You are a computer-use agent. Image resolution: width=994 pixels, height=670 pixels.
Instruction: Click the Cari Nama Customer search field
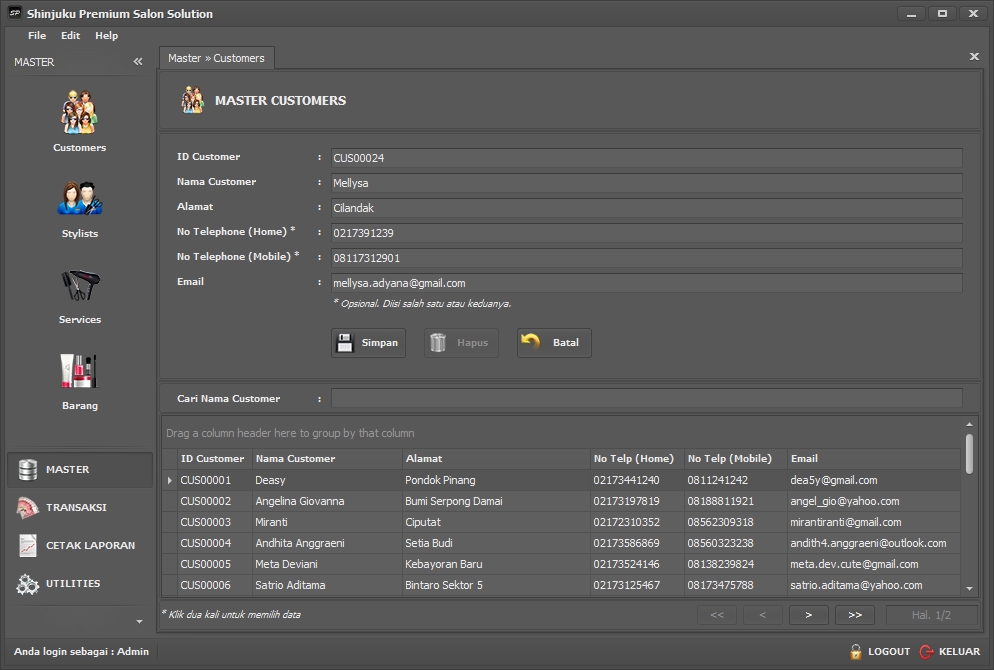(646, 398)
